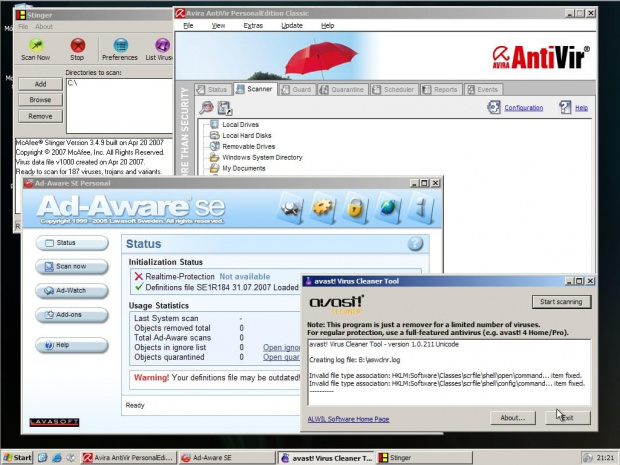The height and width of the screenshot is (465, 620).
Task: Click the system tray icon beside clock
Action: [x=588, y=458]
